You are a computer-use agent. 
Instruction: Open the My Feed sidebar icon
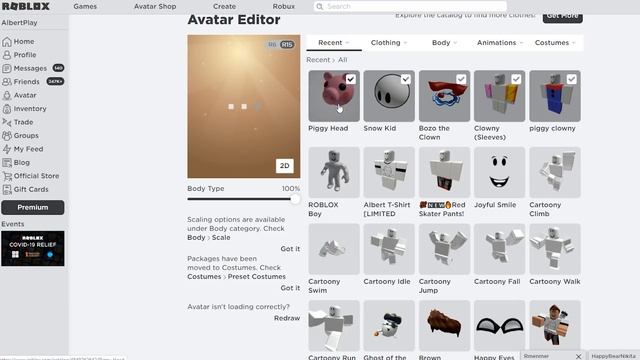pos(7,149)
